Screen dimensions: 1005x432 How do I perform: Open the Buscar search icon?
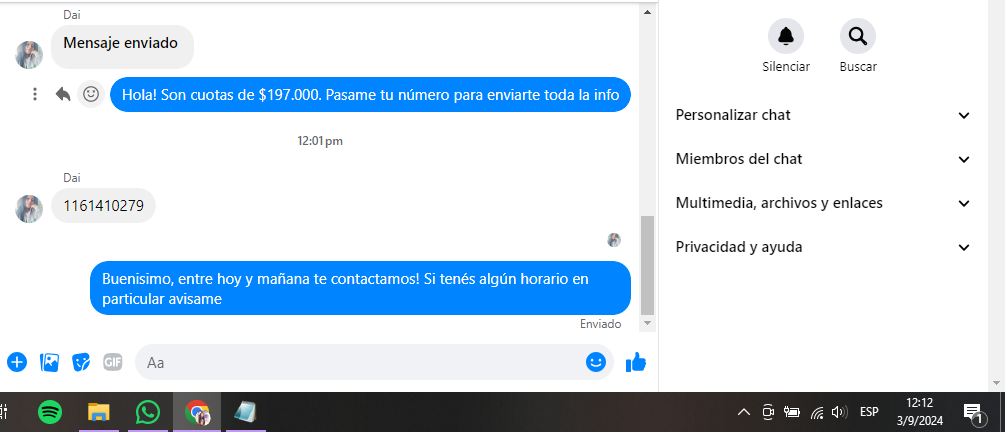(x=858, y=36)
